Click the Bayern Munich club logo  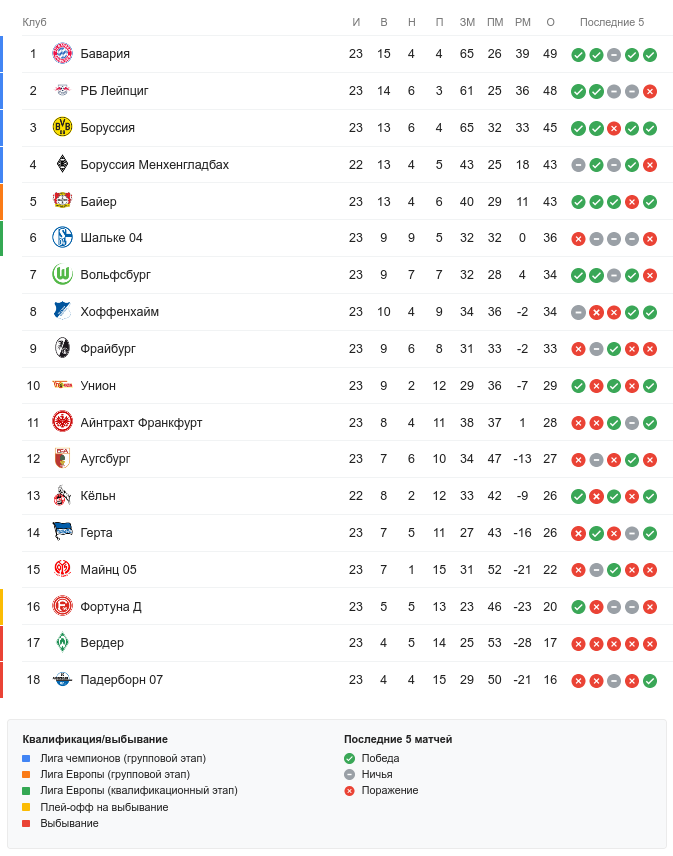(x=62, y=54)
